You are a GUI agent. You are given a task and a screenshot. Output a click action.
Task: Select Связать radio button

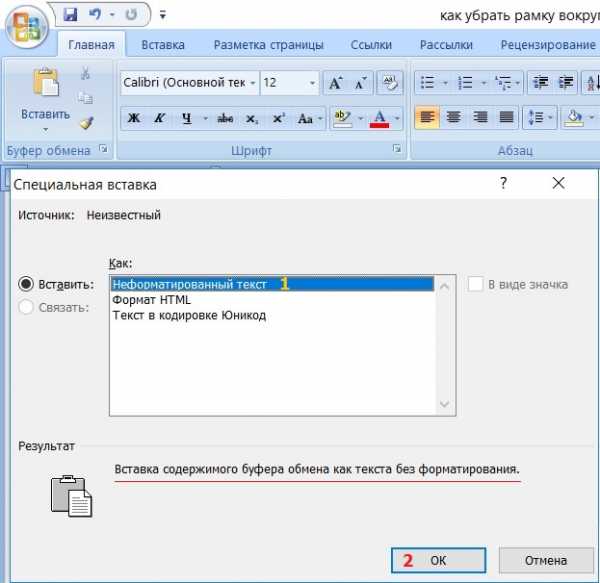26,307
